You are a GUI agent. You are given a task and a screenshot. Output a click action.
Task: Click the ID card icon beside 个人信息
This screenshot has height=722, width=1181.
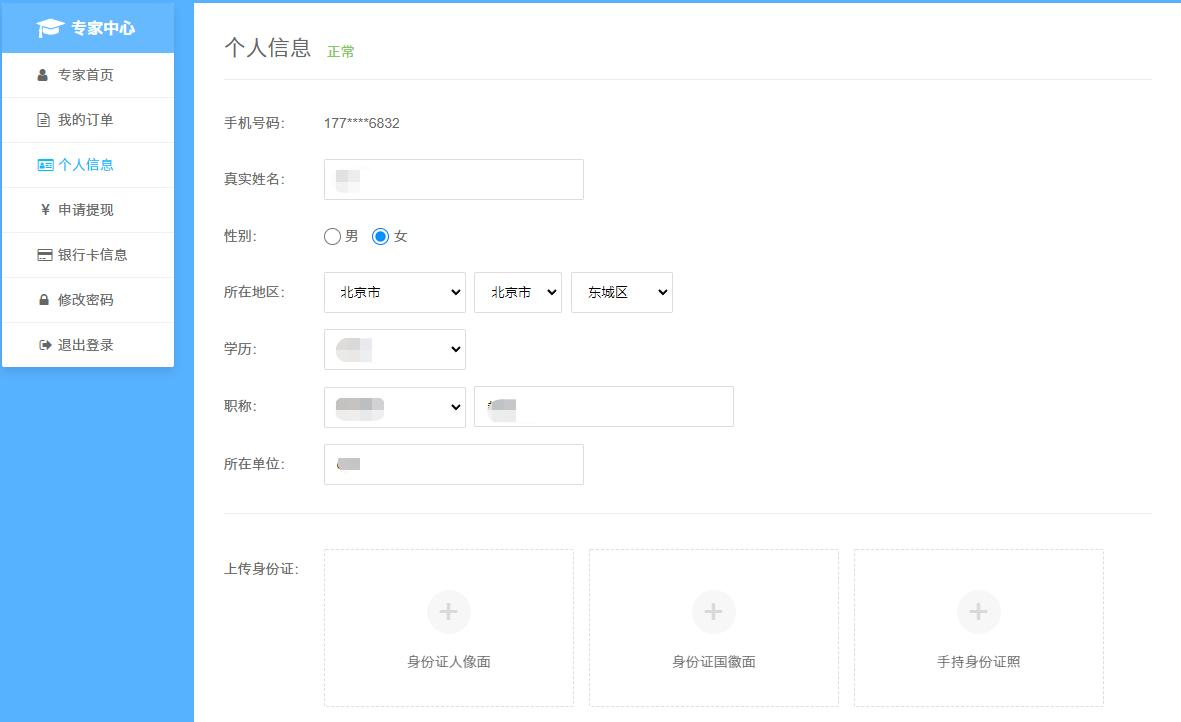coord(45,165)
